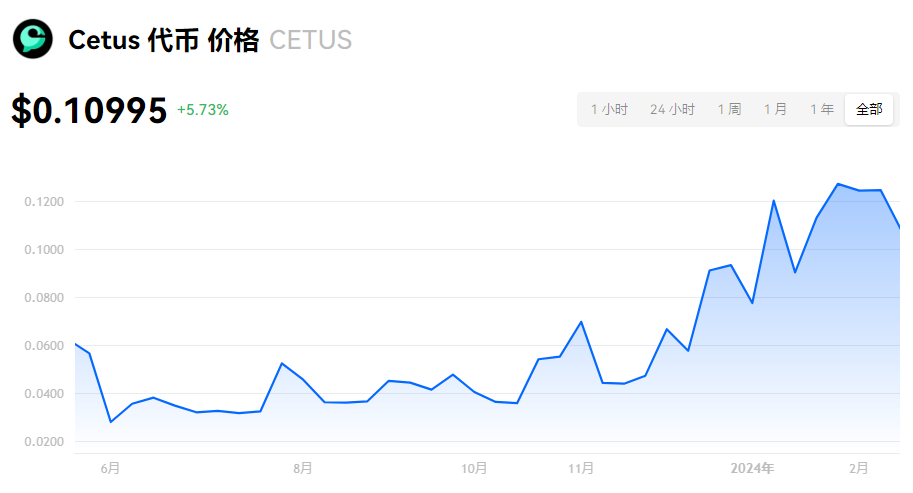Viewport: 913px width, 493px height.
Task: Click the 0.1200 price axis label
Action: [x=44, y=202]
